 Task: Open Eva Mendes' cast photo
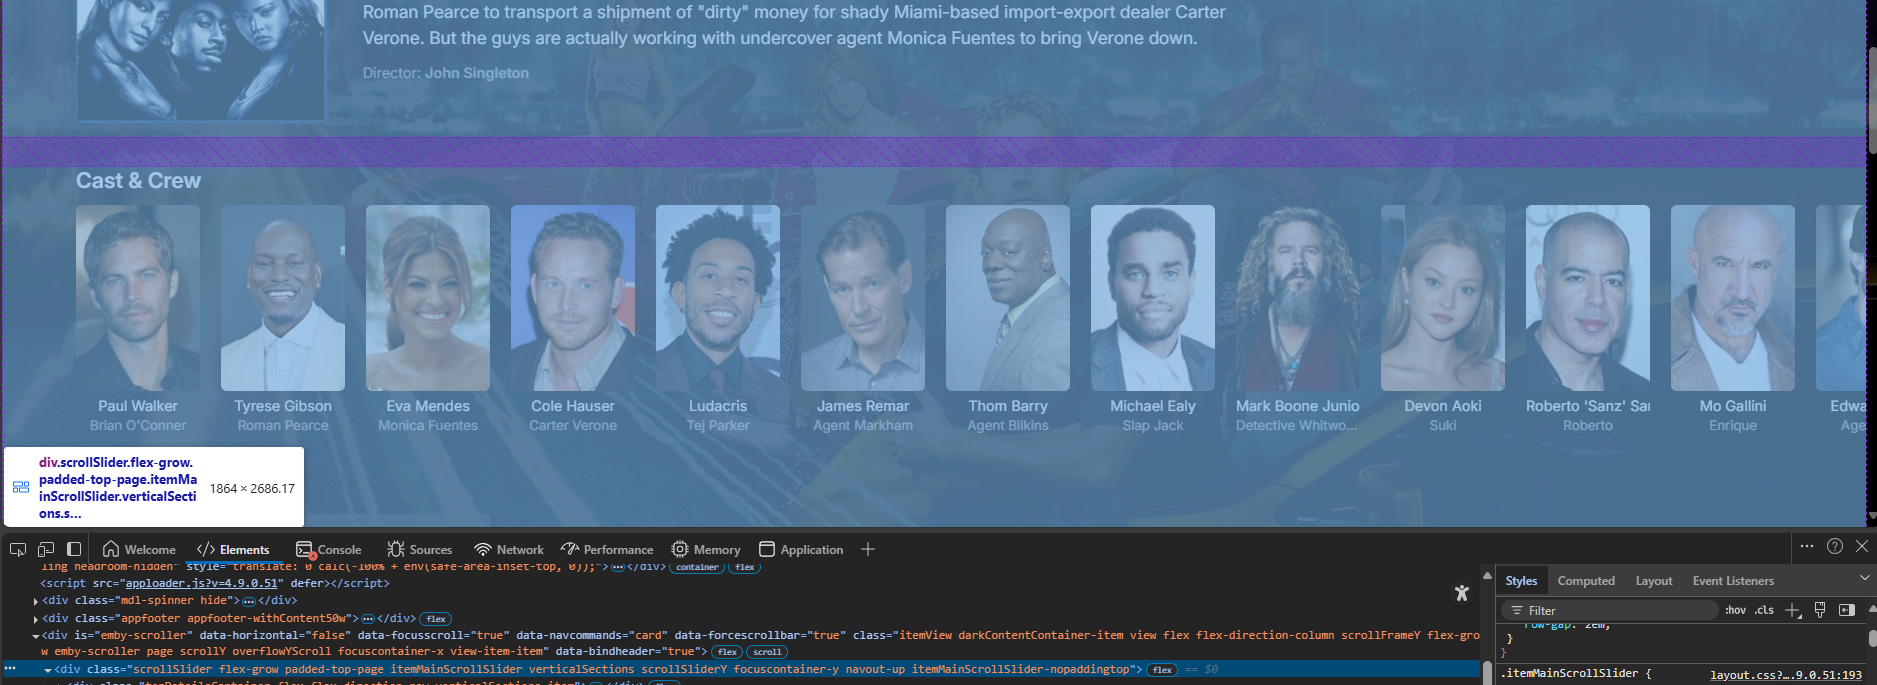click(428, 298)
